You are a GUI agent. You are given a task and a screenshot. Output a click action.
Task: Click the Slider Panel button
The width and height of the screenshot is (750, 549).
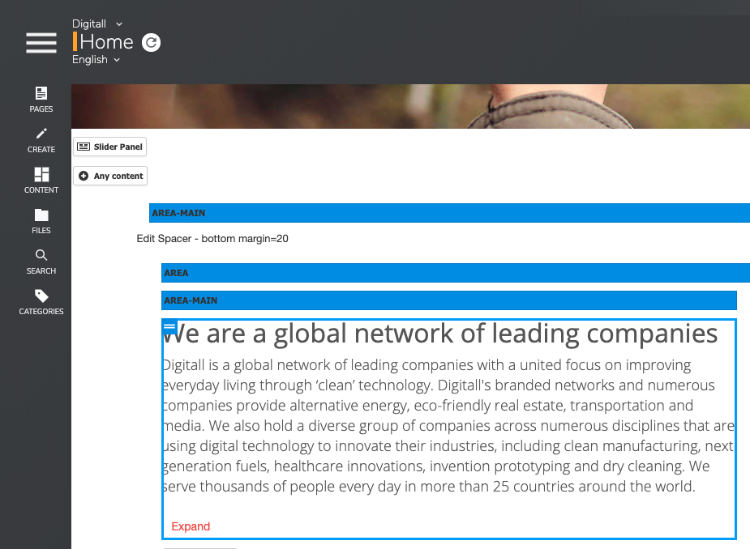[x=110, y=147]
